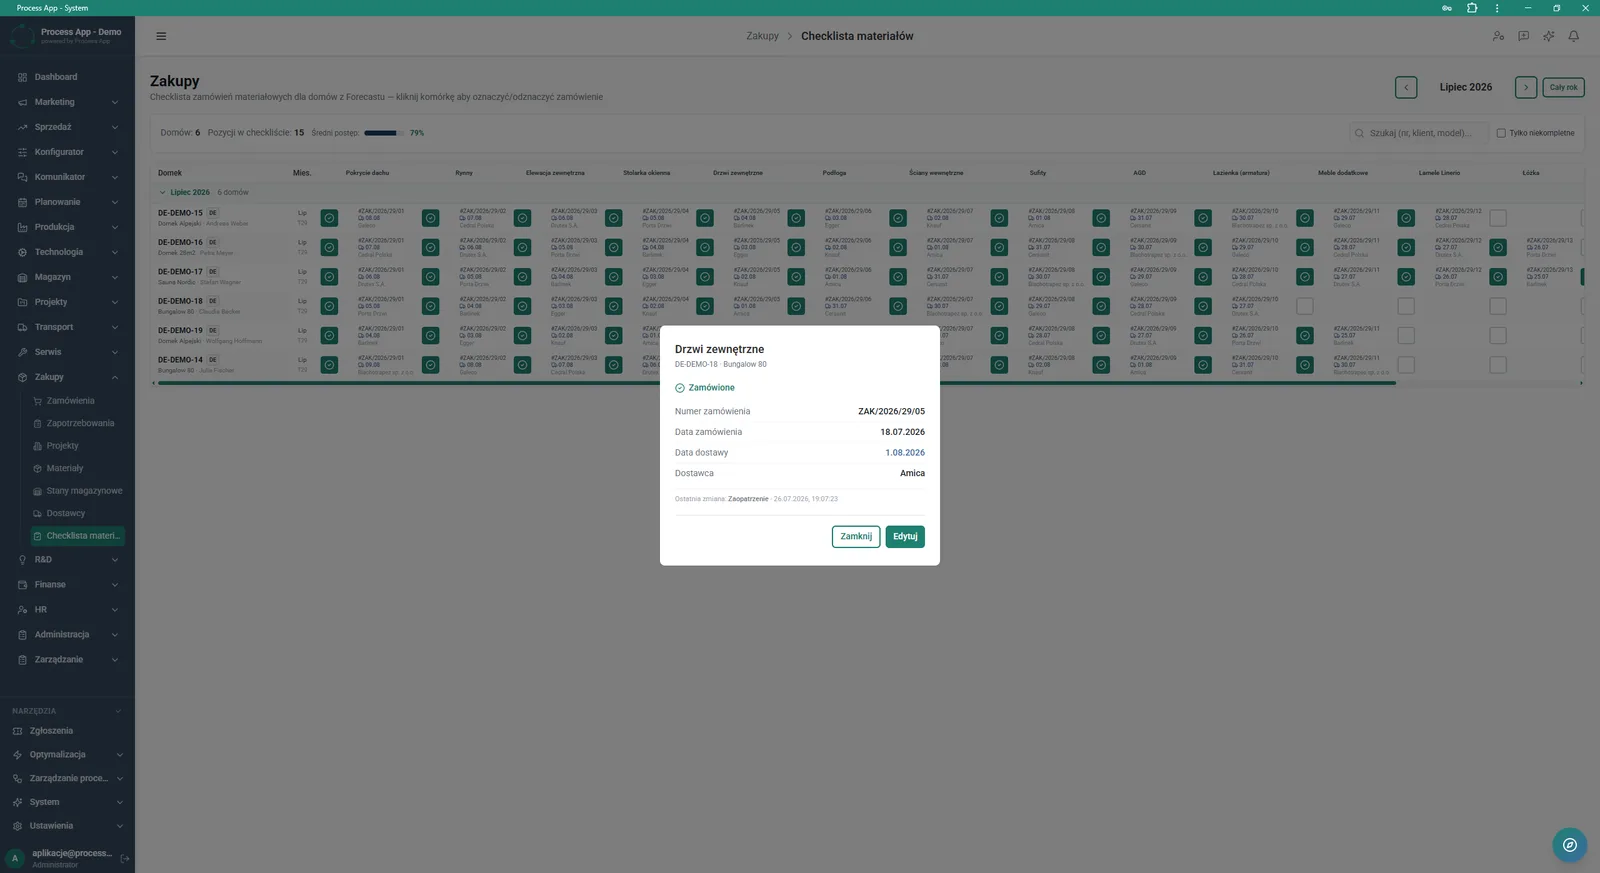This screenshot has width=1600, height=873.
Task: Click the R&D lightbulb icon
Action: pos(22,560)
